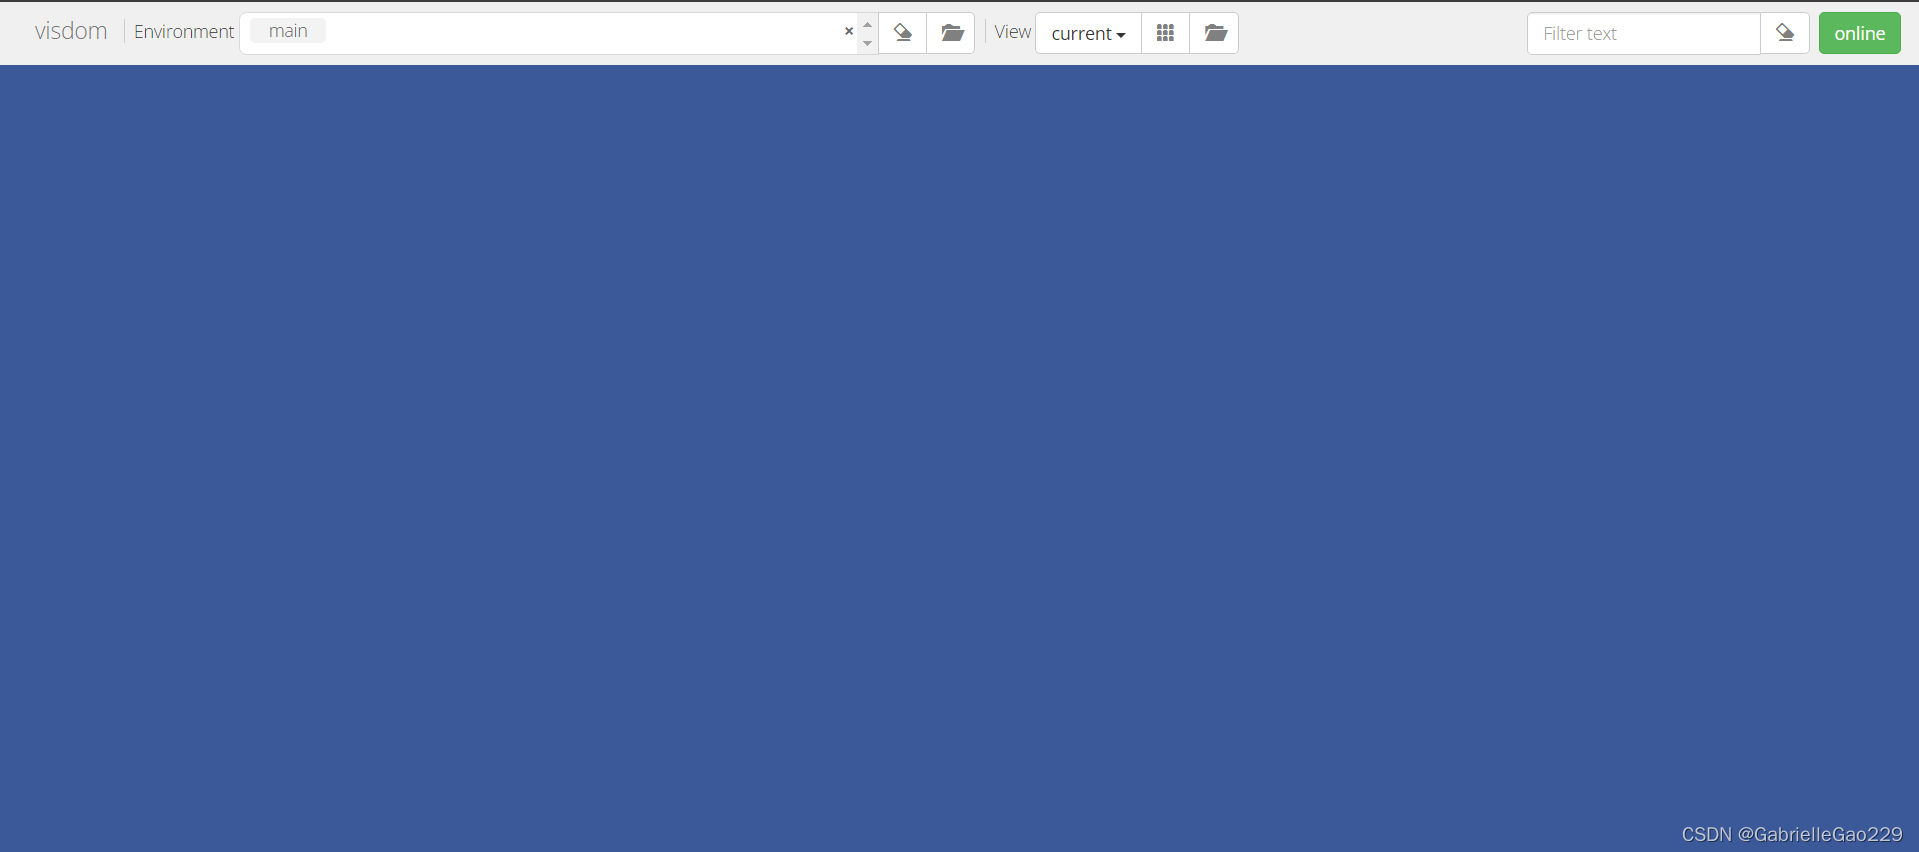This screenshot has height=852, width=1919.
Task: Open the manage views folder icon
Action: click(x=1214, y=33)
